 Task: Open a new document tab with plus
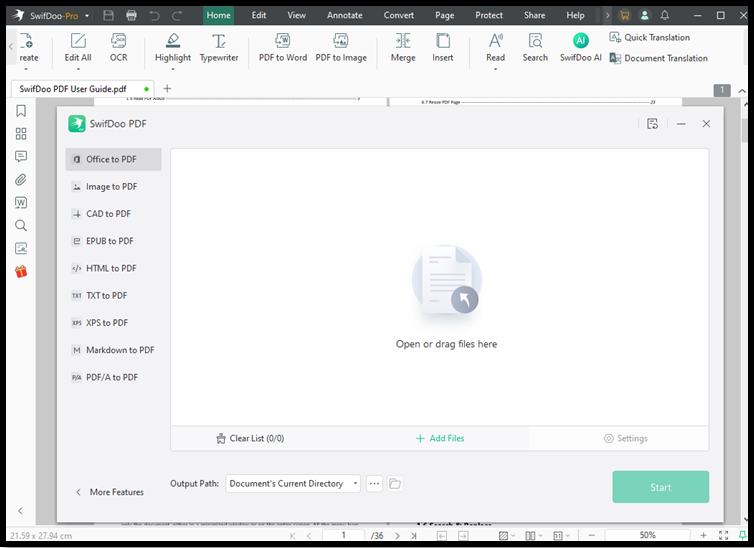click(167, 88)
